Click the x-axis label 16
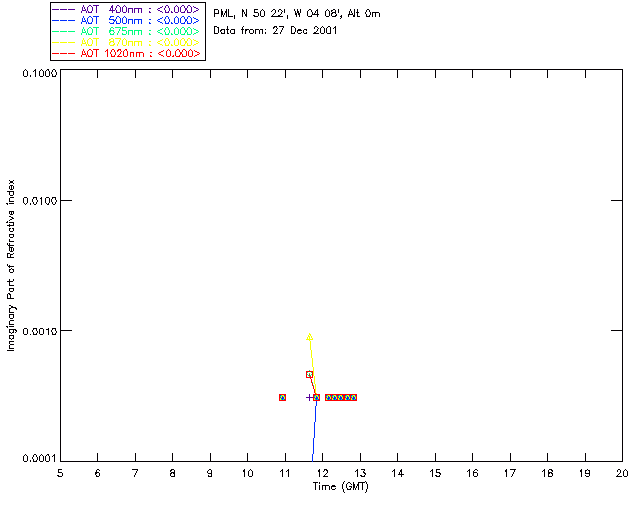The width and height of the screenshot is (640, 512). (x=472, y=473)
